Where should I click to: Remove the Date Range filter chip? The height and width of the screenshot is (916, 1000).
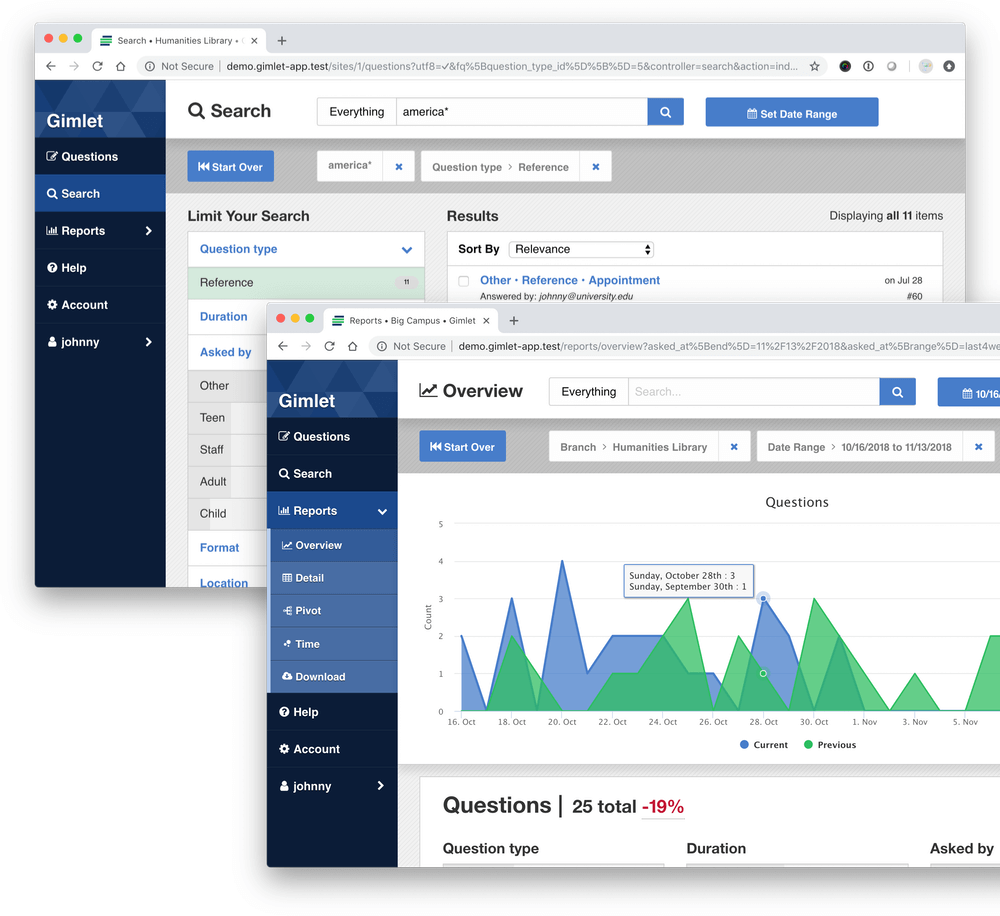(978, 447)
